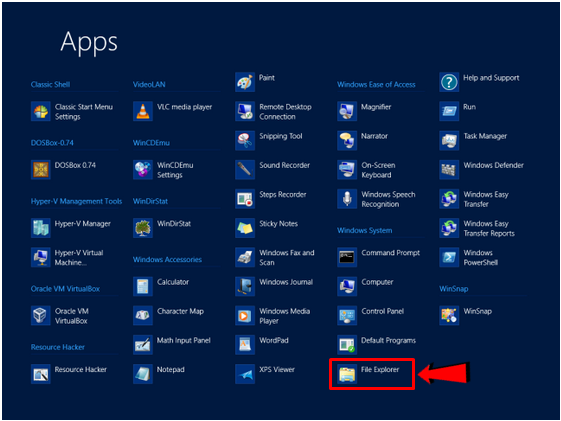Launch Windows Speech Recognition microphone icon

pos(347,199)
